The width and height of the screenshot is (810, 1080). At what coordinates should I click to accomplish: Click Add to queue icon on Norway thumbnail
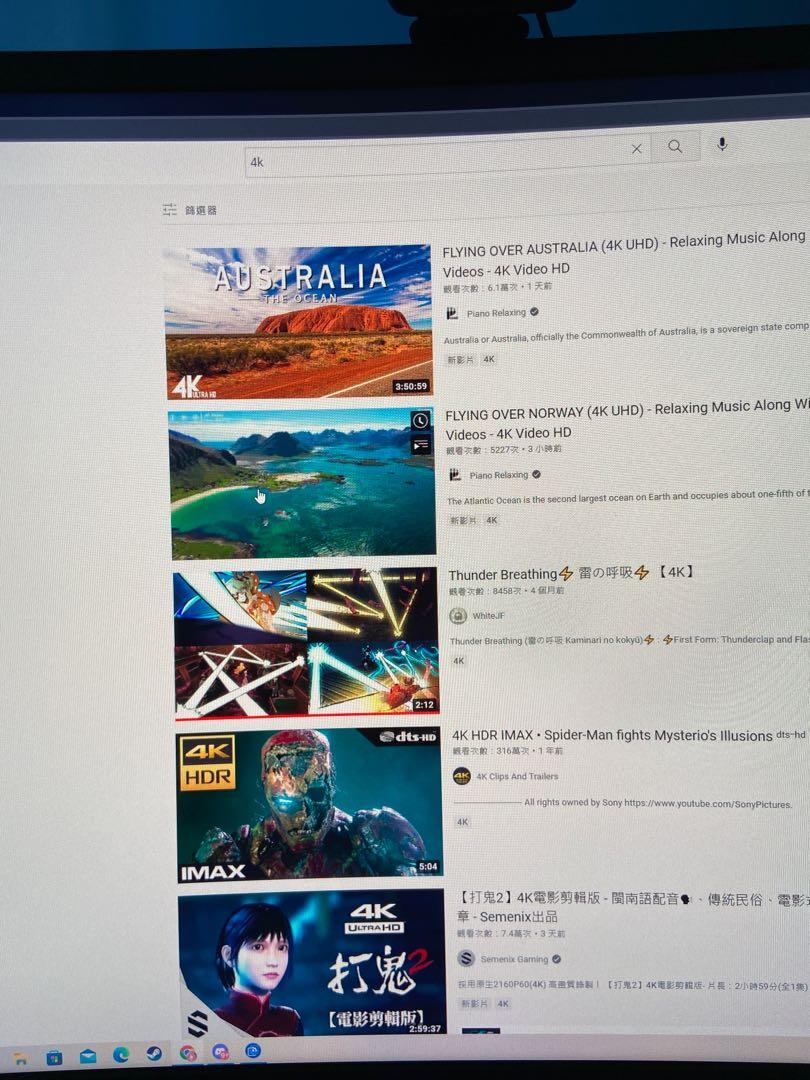pyautogui.click(x=420, y=446)
